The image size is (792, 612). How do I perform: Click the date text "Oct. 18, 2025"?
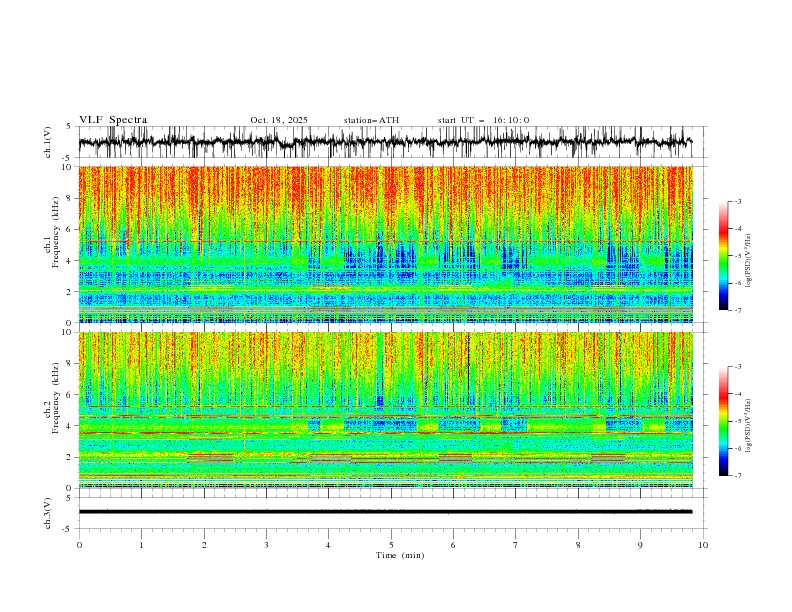pos(279,120)
